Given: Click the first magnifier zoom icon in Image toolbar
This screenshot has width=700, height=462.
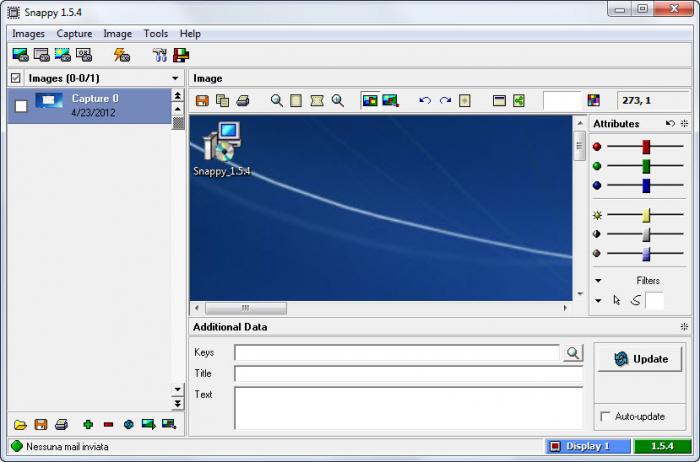Looking at the screenshot, I should 277,100.
